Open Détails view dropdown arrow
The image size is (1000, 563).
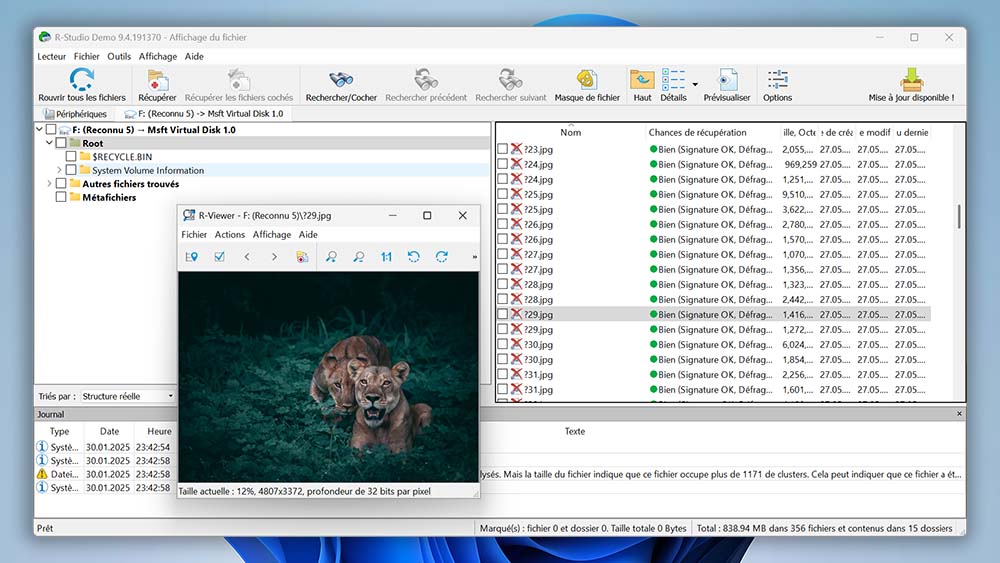point(695,84)
